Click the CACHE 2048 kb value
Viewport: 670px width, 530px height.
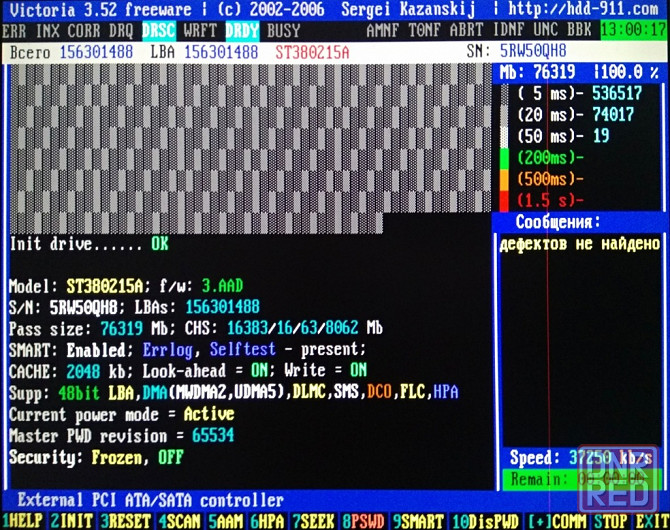[83, 371]
